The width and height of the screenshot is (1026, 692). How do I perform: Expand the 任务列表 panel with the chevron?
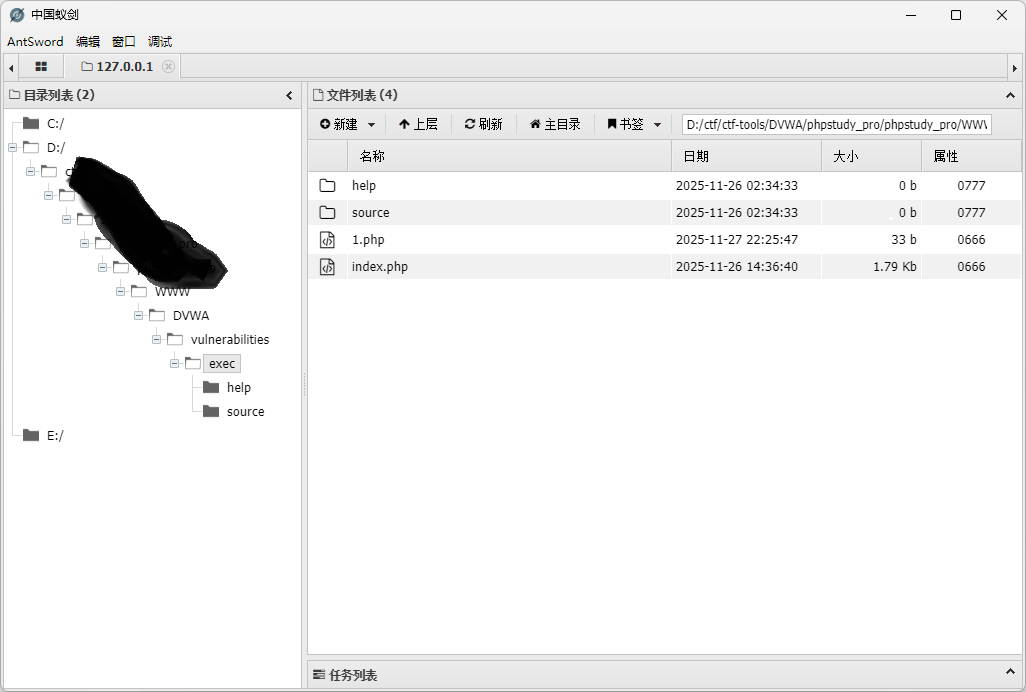click(x=1010, y=672)
